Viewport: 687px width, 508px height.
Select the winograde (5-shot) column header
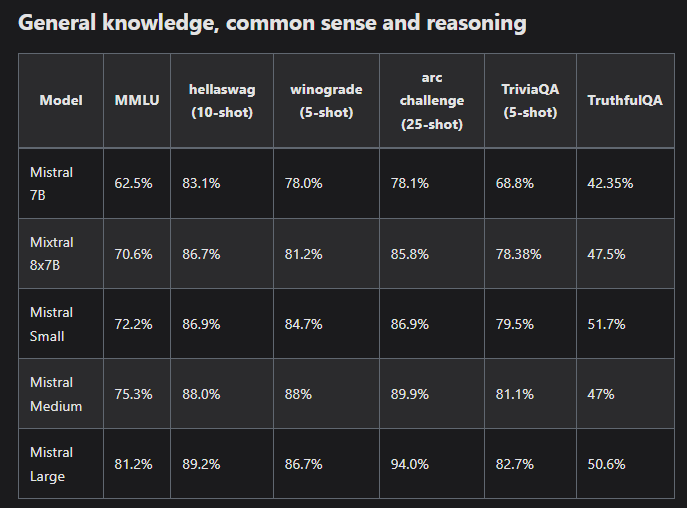[x=327, y=101]
